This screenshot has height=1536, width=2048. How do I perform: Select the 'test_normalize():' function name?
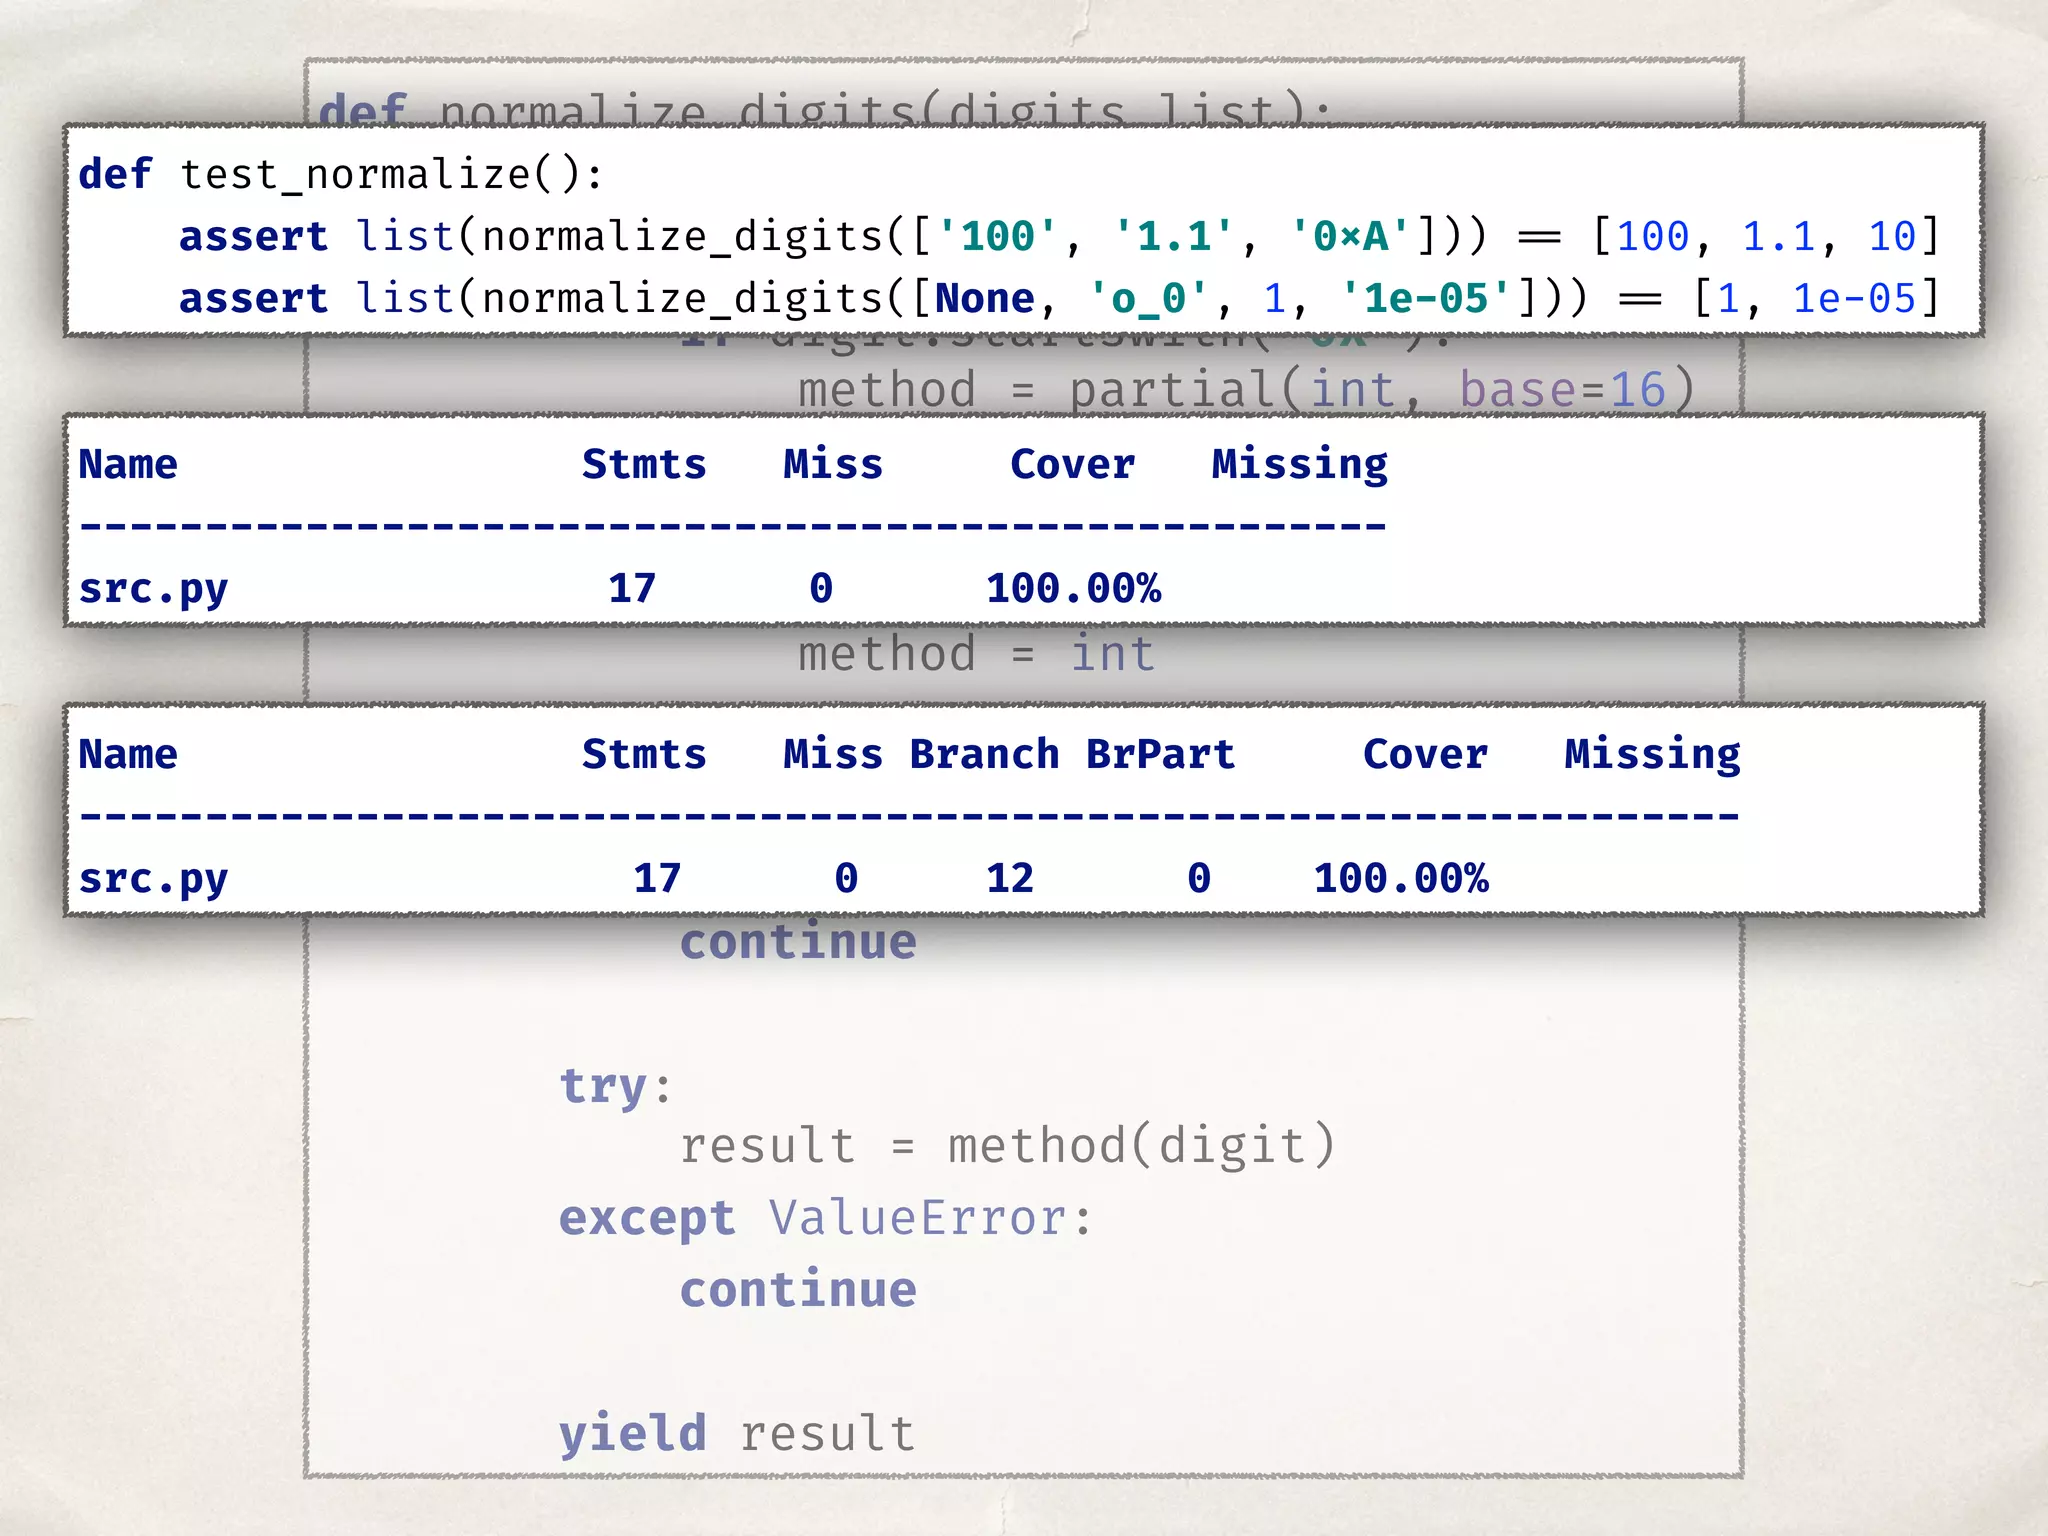pyautogui.click(x=392, y=176)
